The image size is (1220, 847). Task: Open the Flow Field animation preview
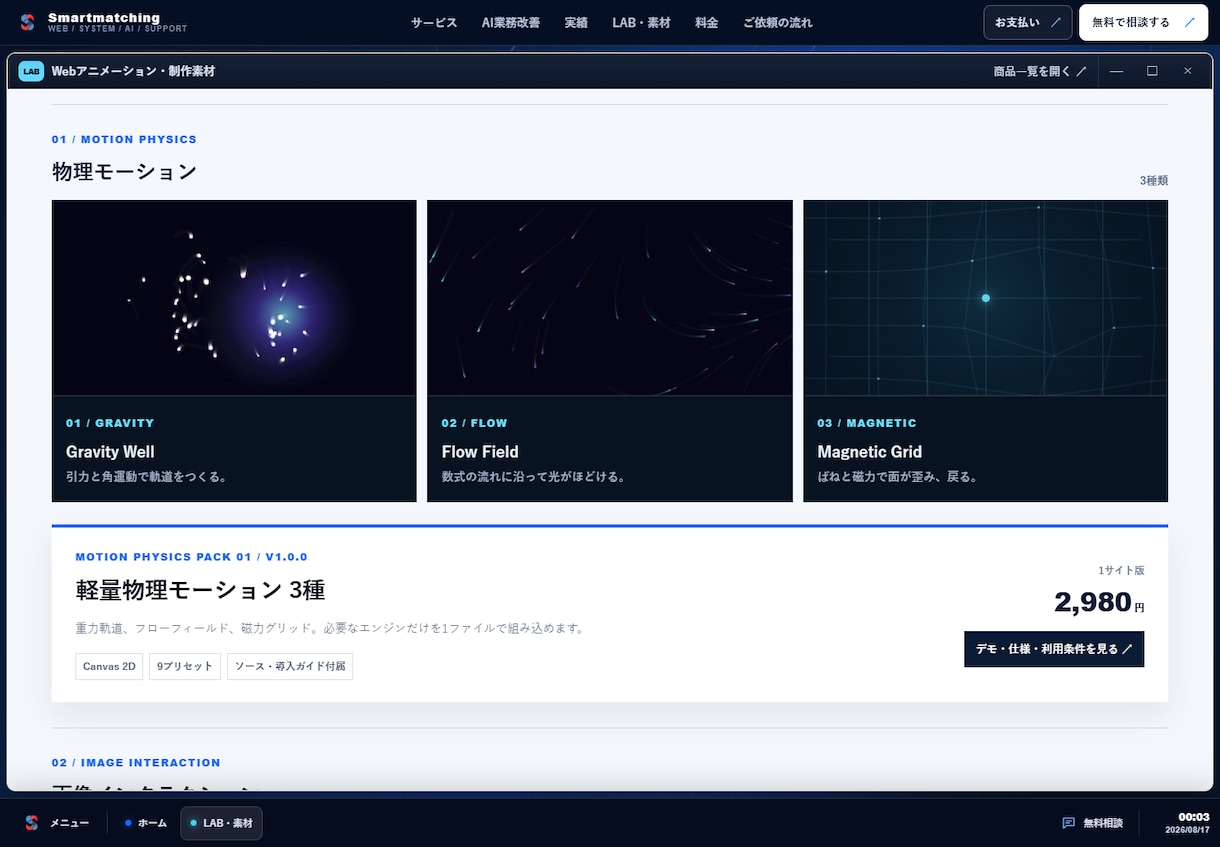click(x=610, y=298)
